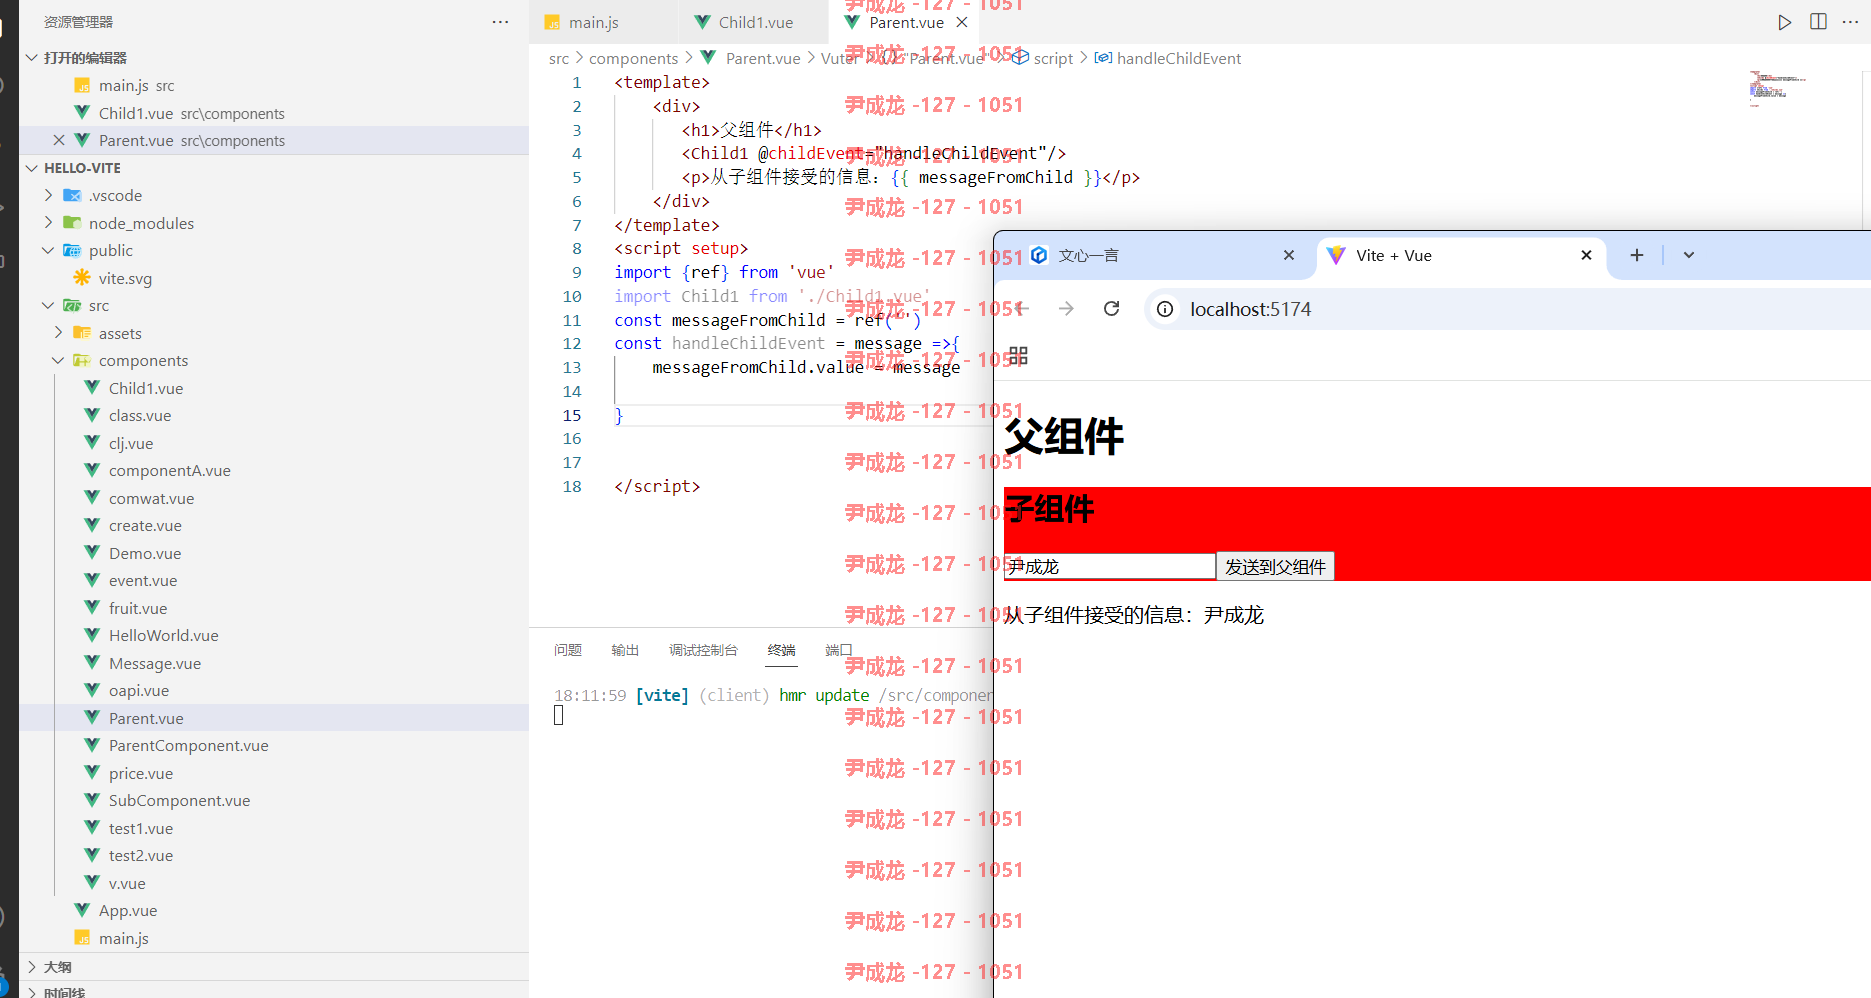The height and width of the screenshot is (998, 1871).
Task: Open price.vue file
Action: [x=141, y=773]
